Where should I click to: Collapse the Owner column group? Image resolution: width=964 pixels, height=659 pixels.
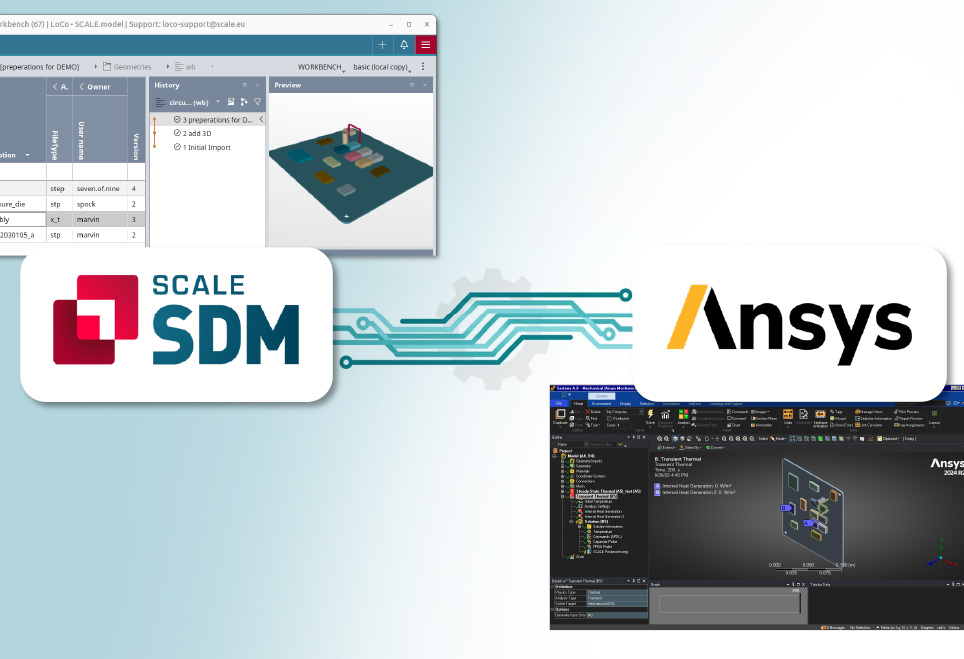coord(82,87)
